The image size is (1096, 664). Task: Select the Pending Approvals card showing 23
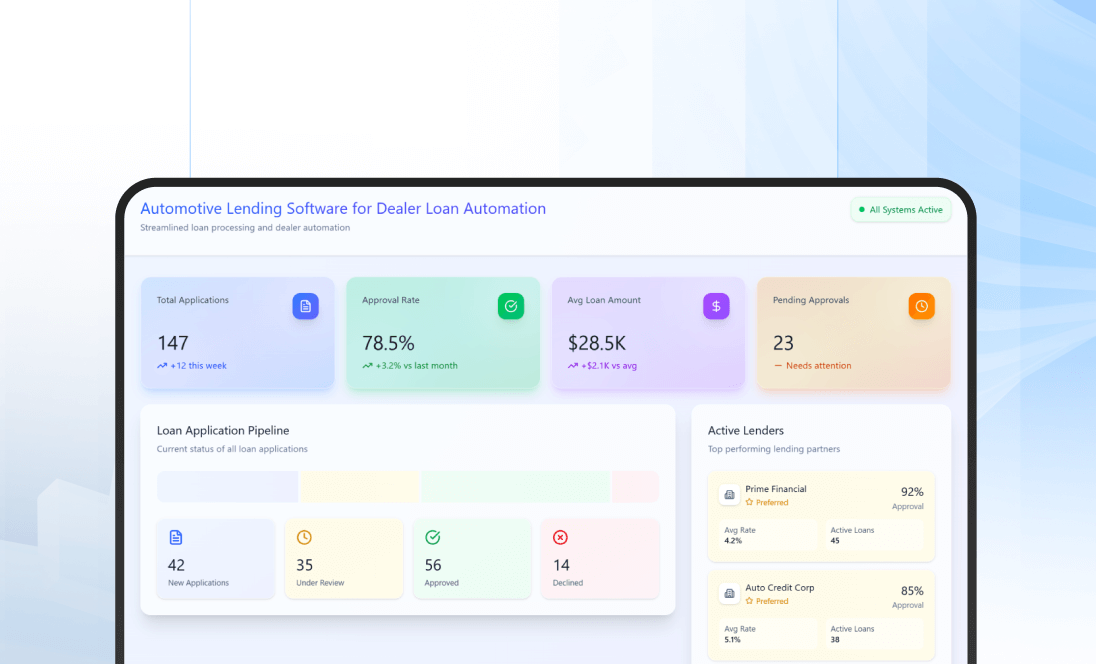(853, 333)
